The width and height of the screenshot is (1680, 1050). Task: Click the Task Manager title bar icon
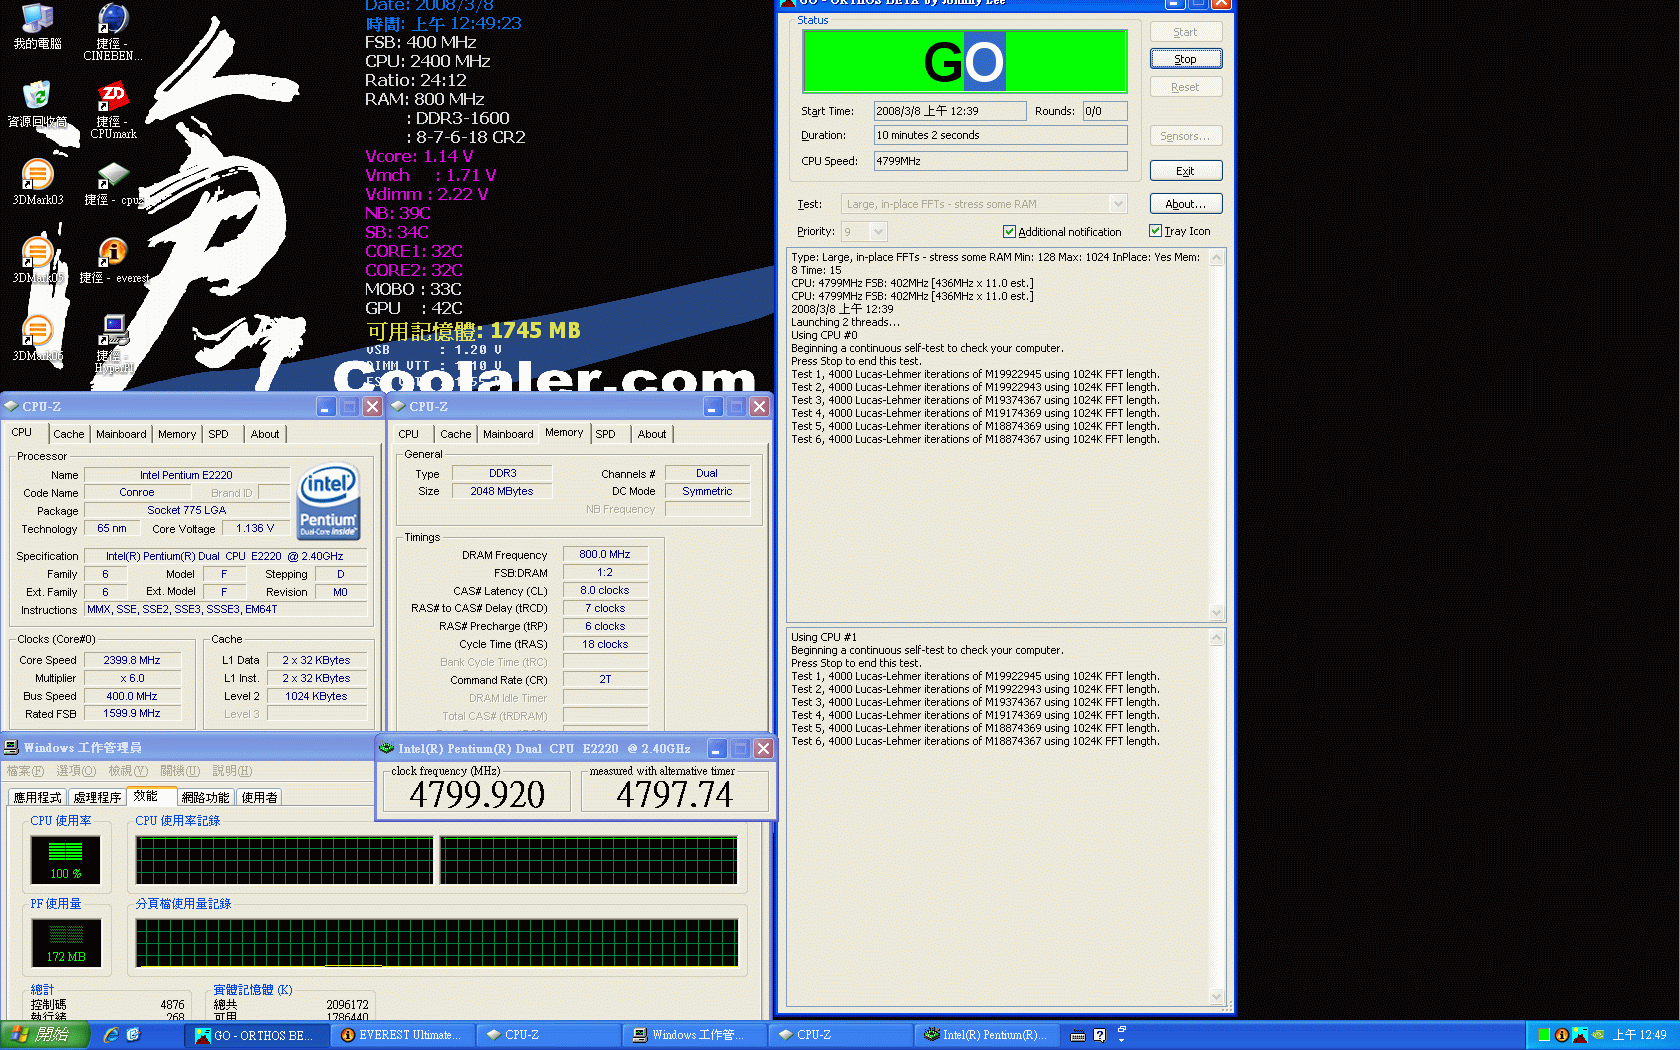[12, 747]
